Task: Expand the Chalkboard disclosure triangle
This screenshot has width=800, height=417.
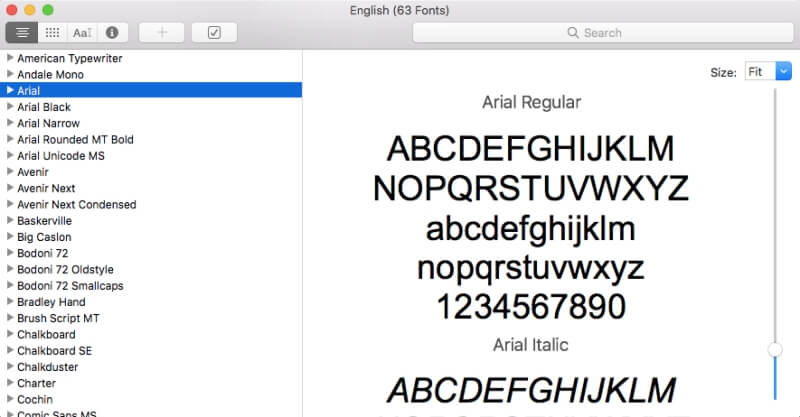Action: (10, 334)
